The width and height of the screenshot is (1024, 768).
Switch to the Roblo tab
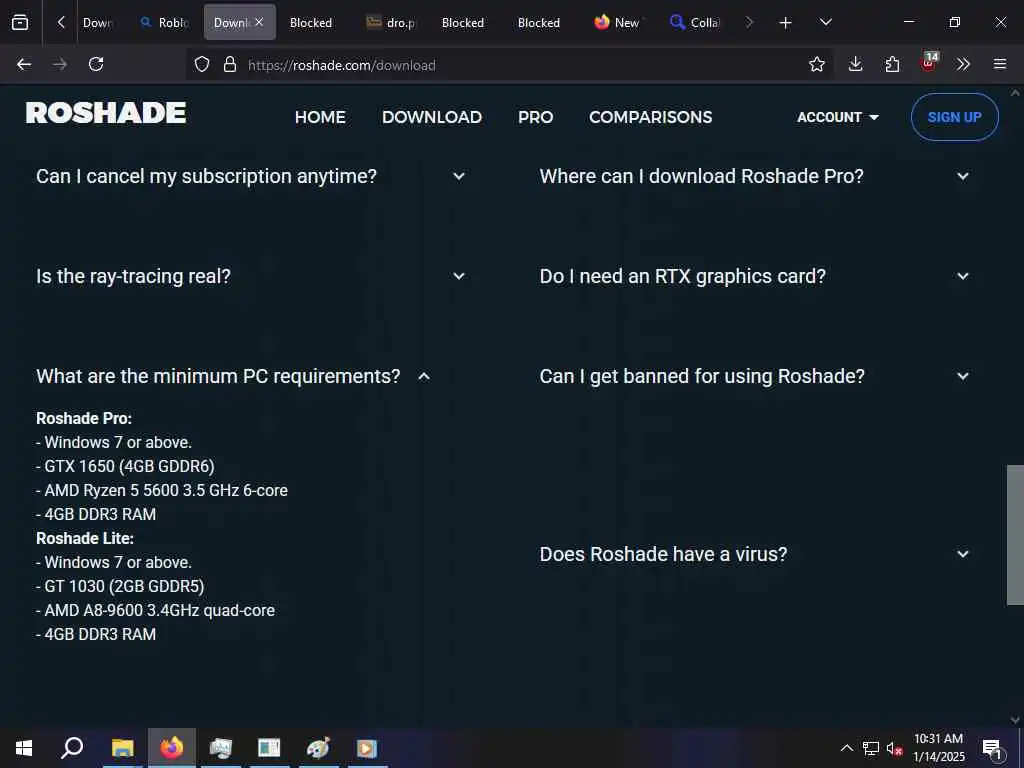tap(165, 22)
